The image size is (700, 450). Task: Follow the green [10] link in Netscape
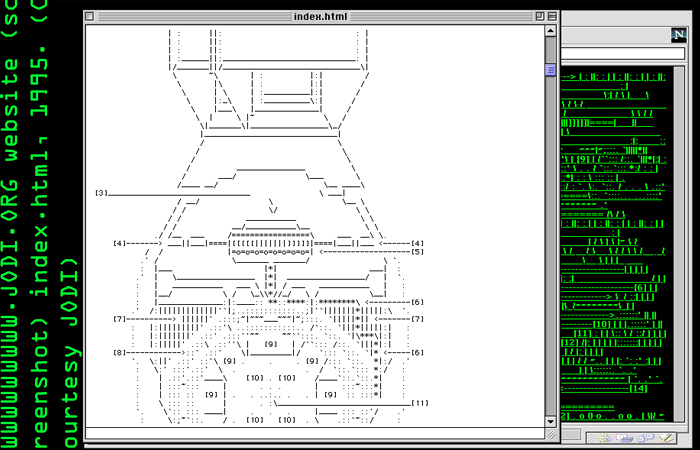coord(602,325)
